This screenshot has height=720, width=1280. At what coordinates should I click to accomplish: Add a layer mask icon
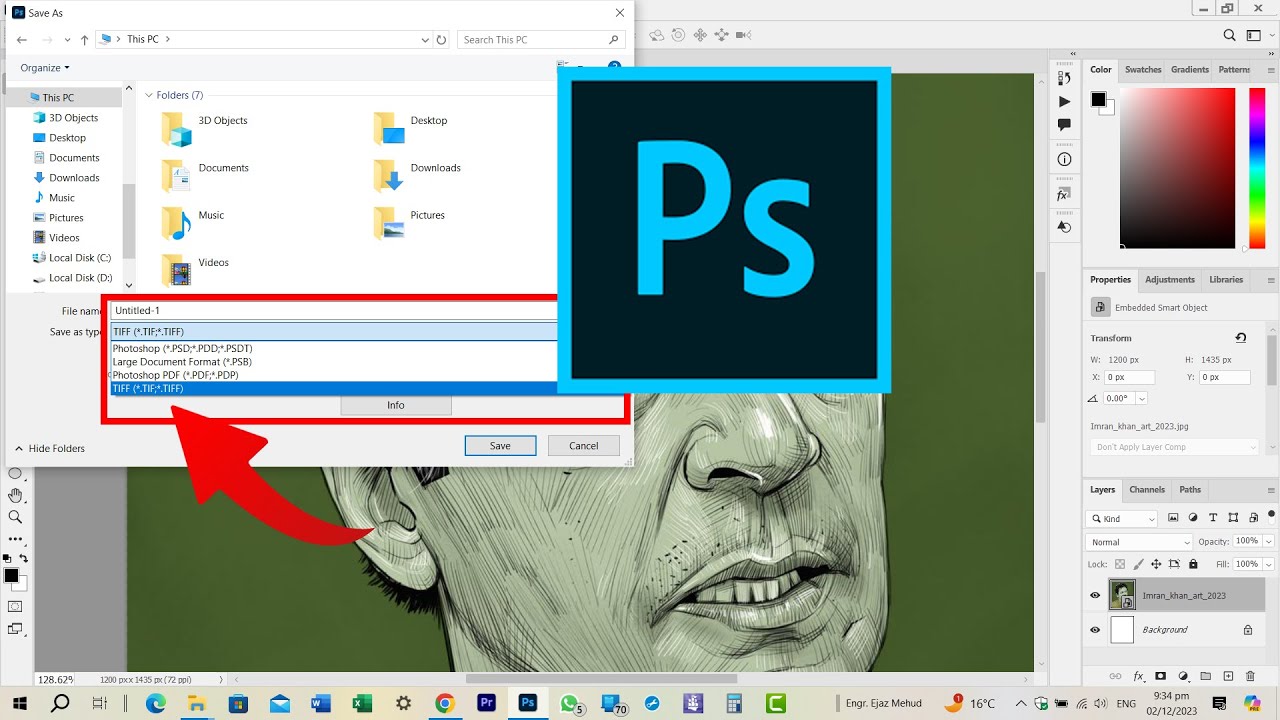click(x=1161, y=676)
